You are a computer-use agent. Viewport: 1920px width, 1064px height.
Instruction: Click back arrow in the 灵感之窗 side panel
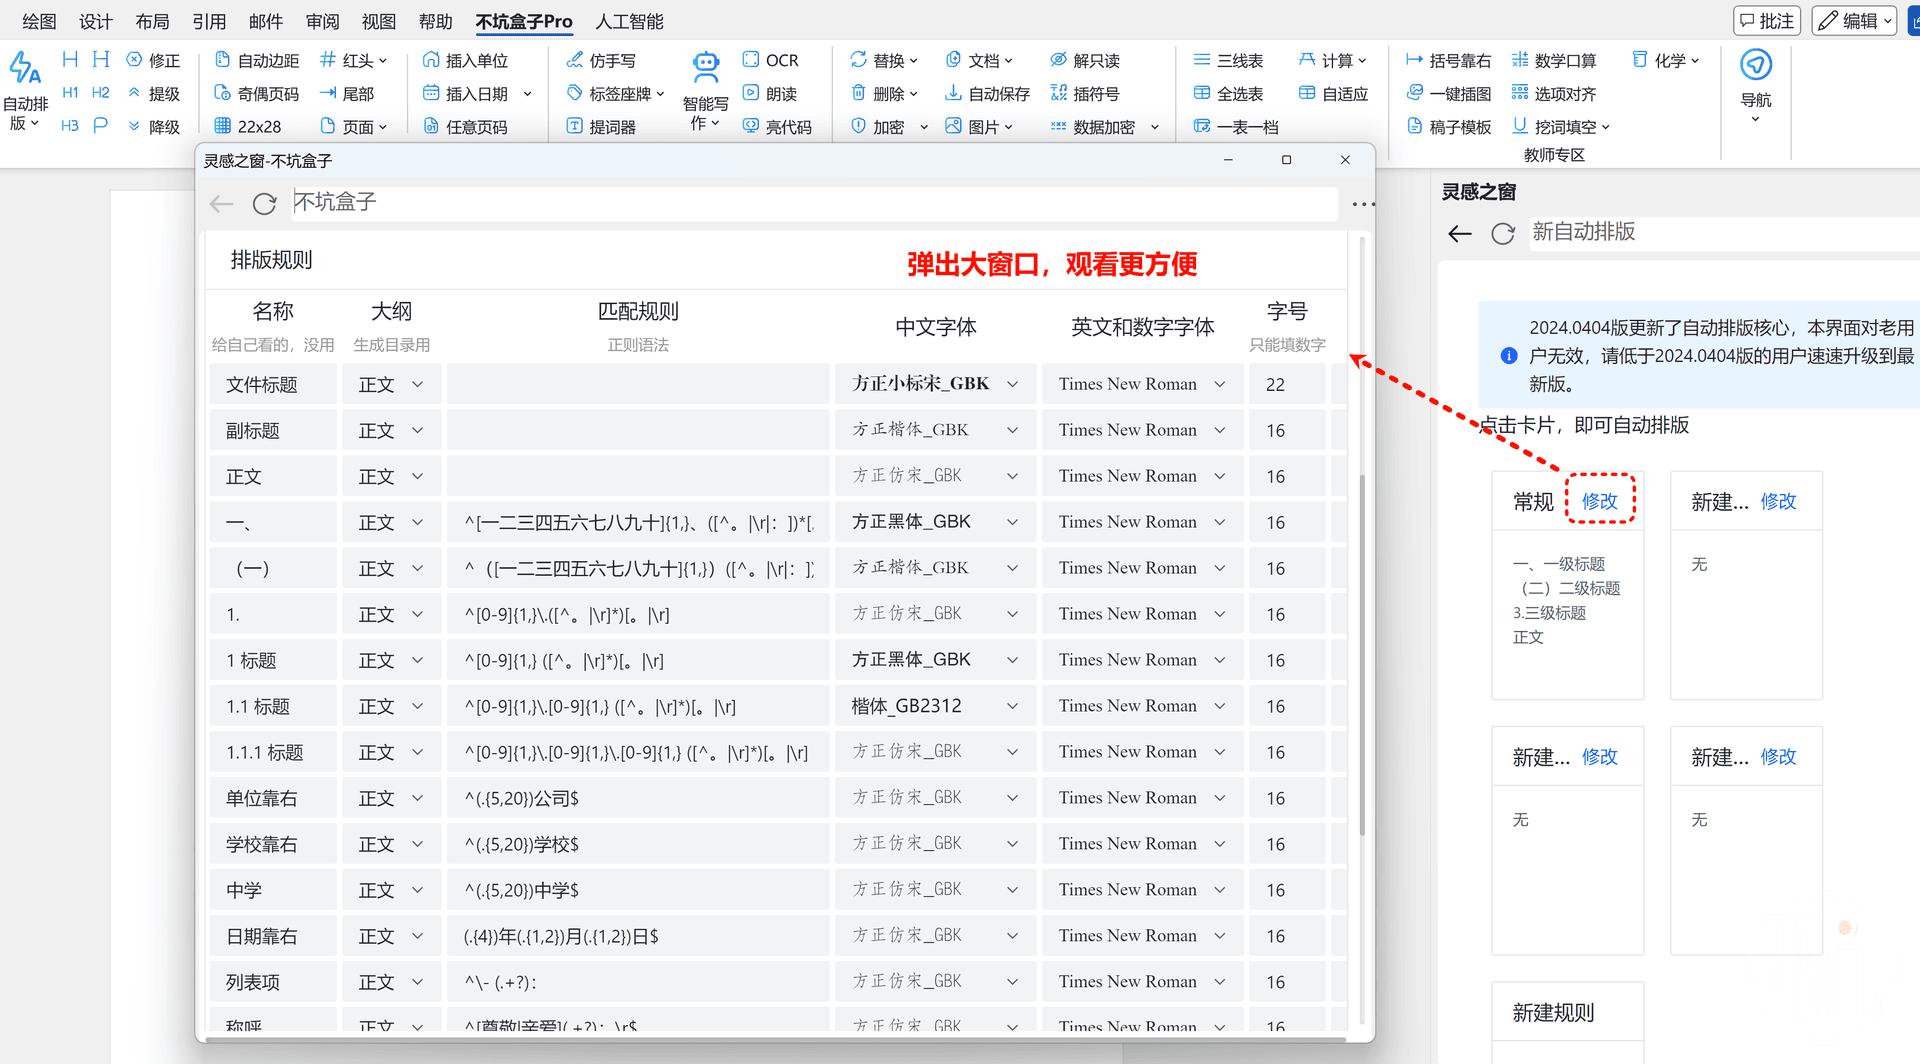pos(1460,234)
